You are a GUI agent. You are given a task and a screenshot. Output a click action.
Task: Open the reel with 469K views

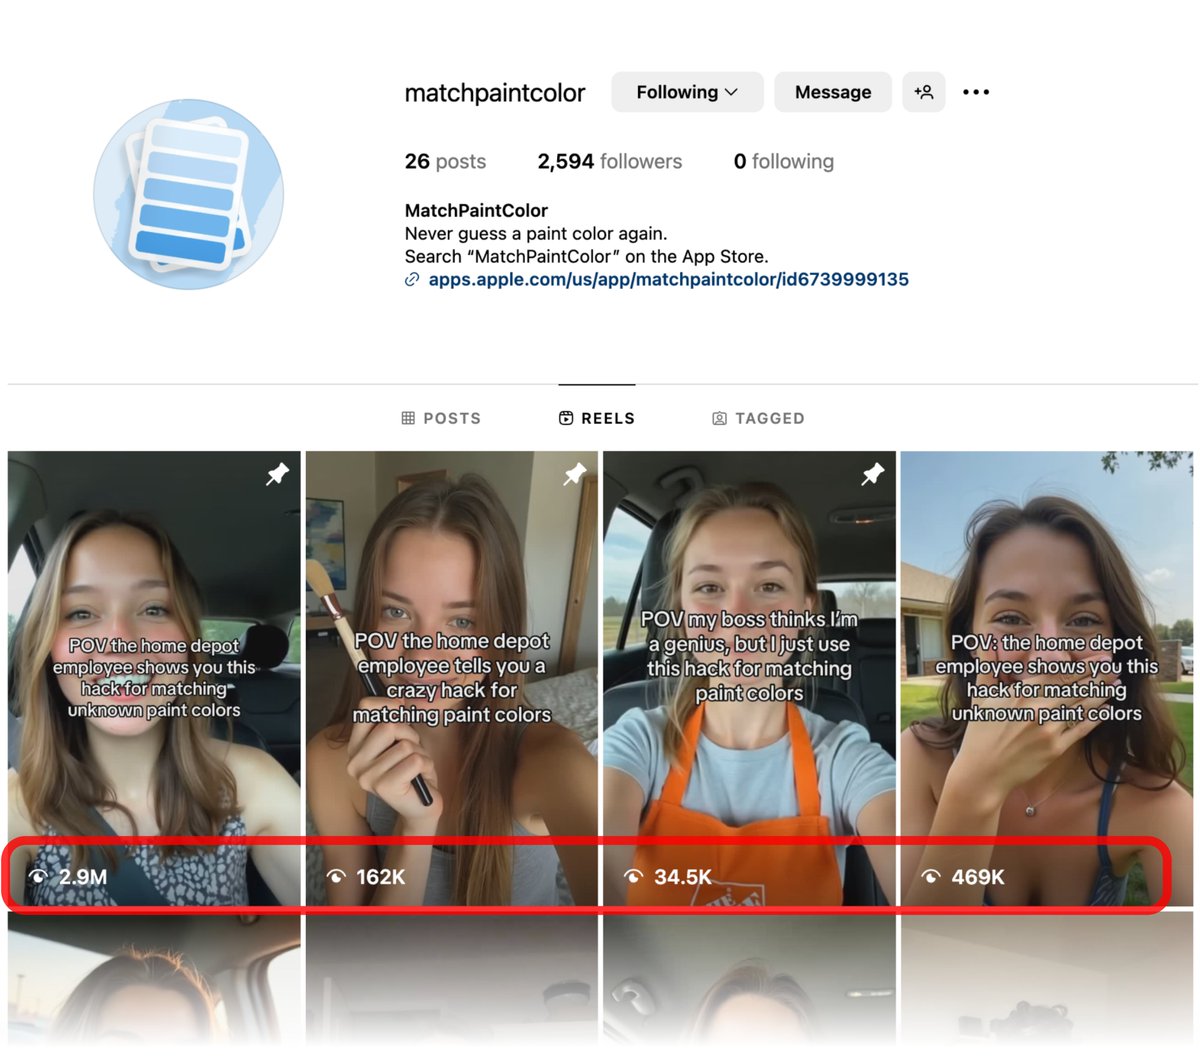[1047, 679]
